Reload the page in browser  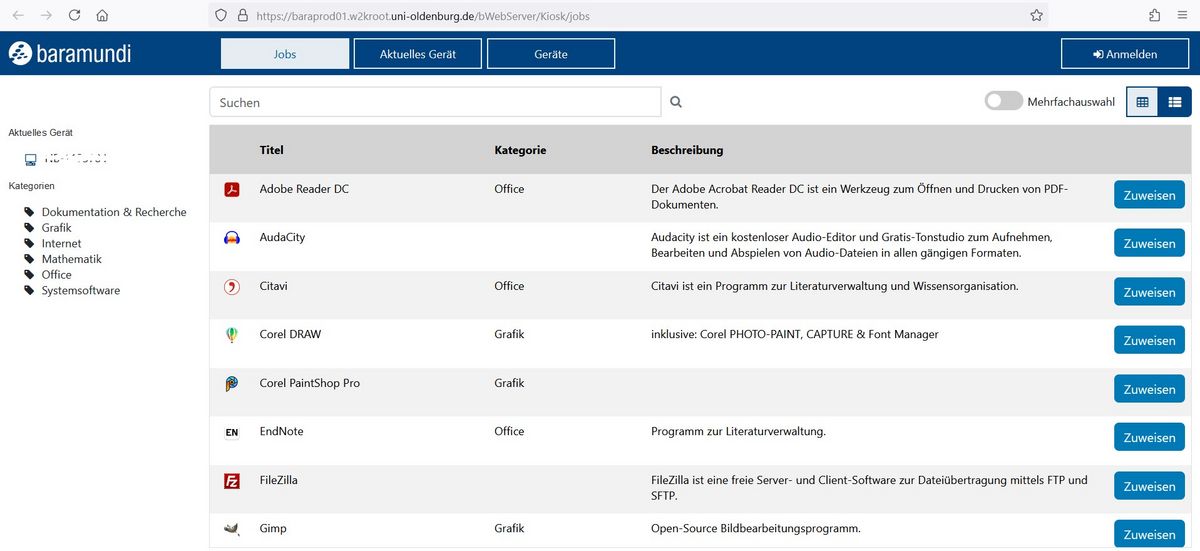point(74,16)
